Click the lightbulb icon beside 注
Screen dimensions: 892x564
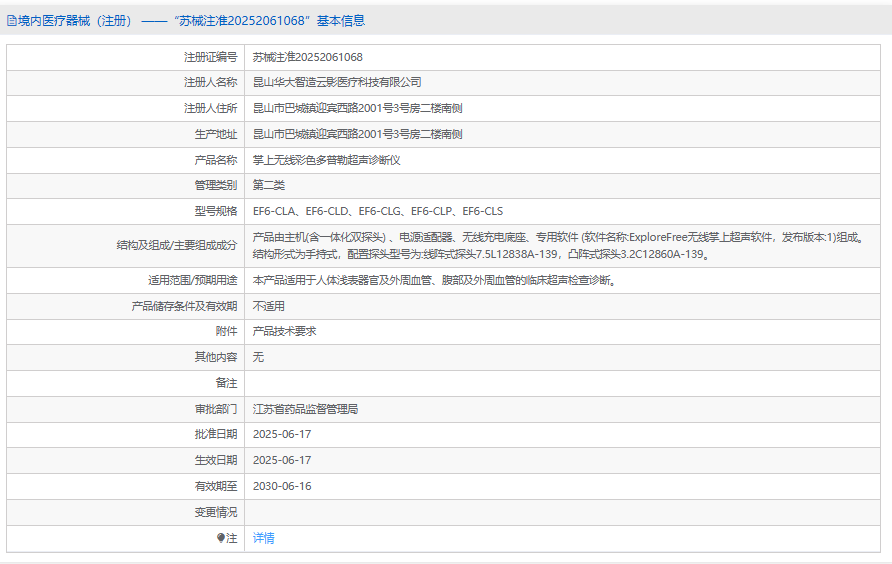coord(221,538)
